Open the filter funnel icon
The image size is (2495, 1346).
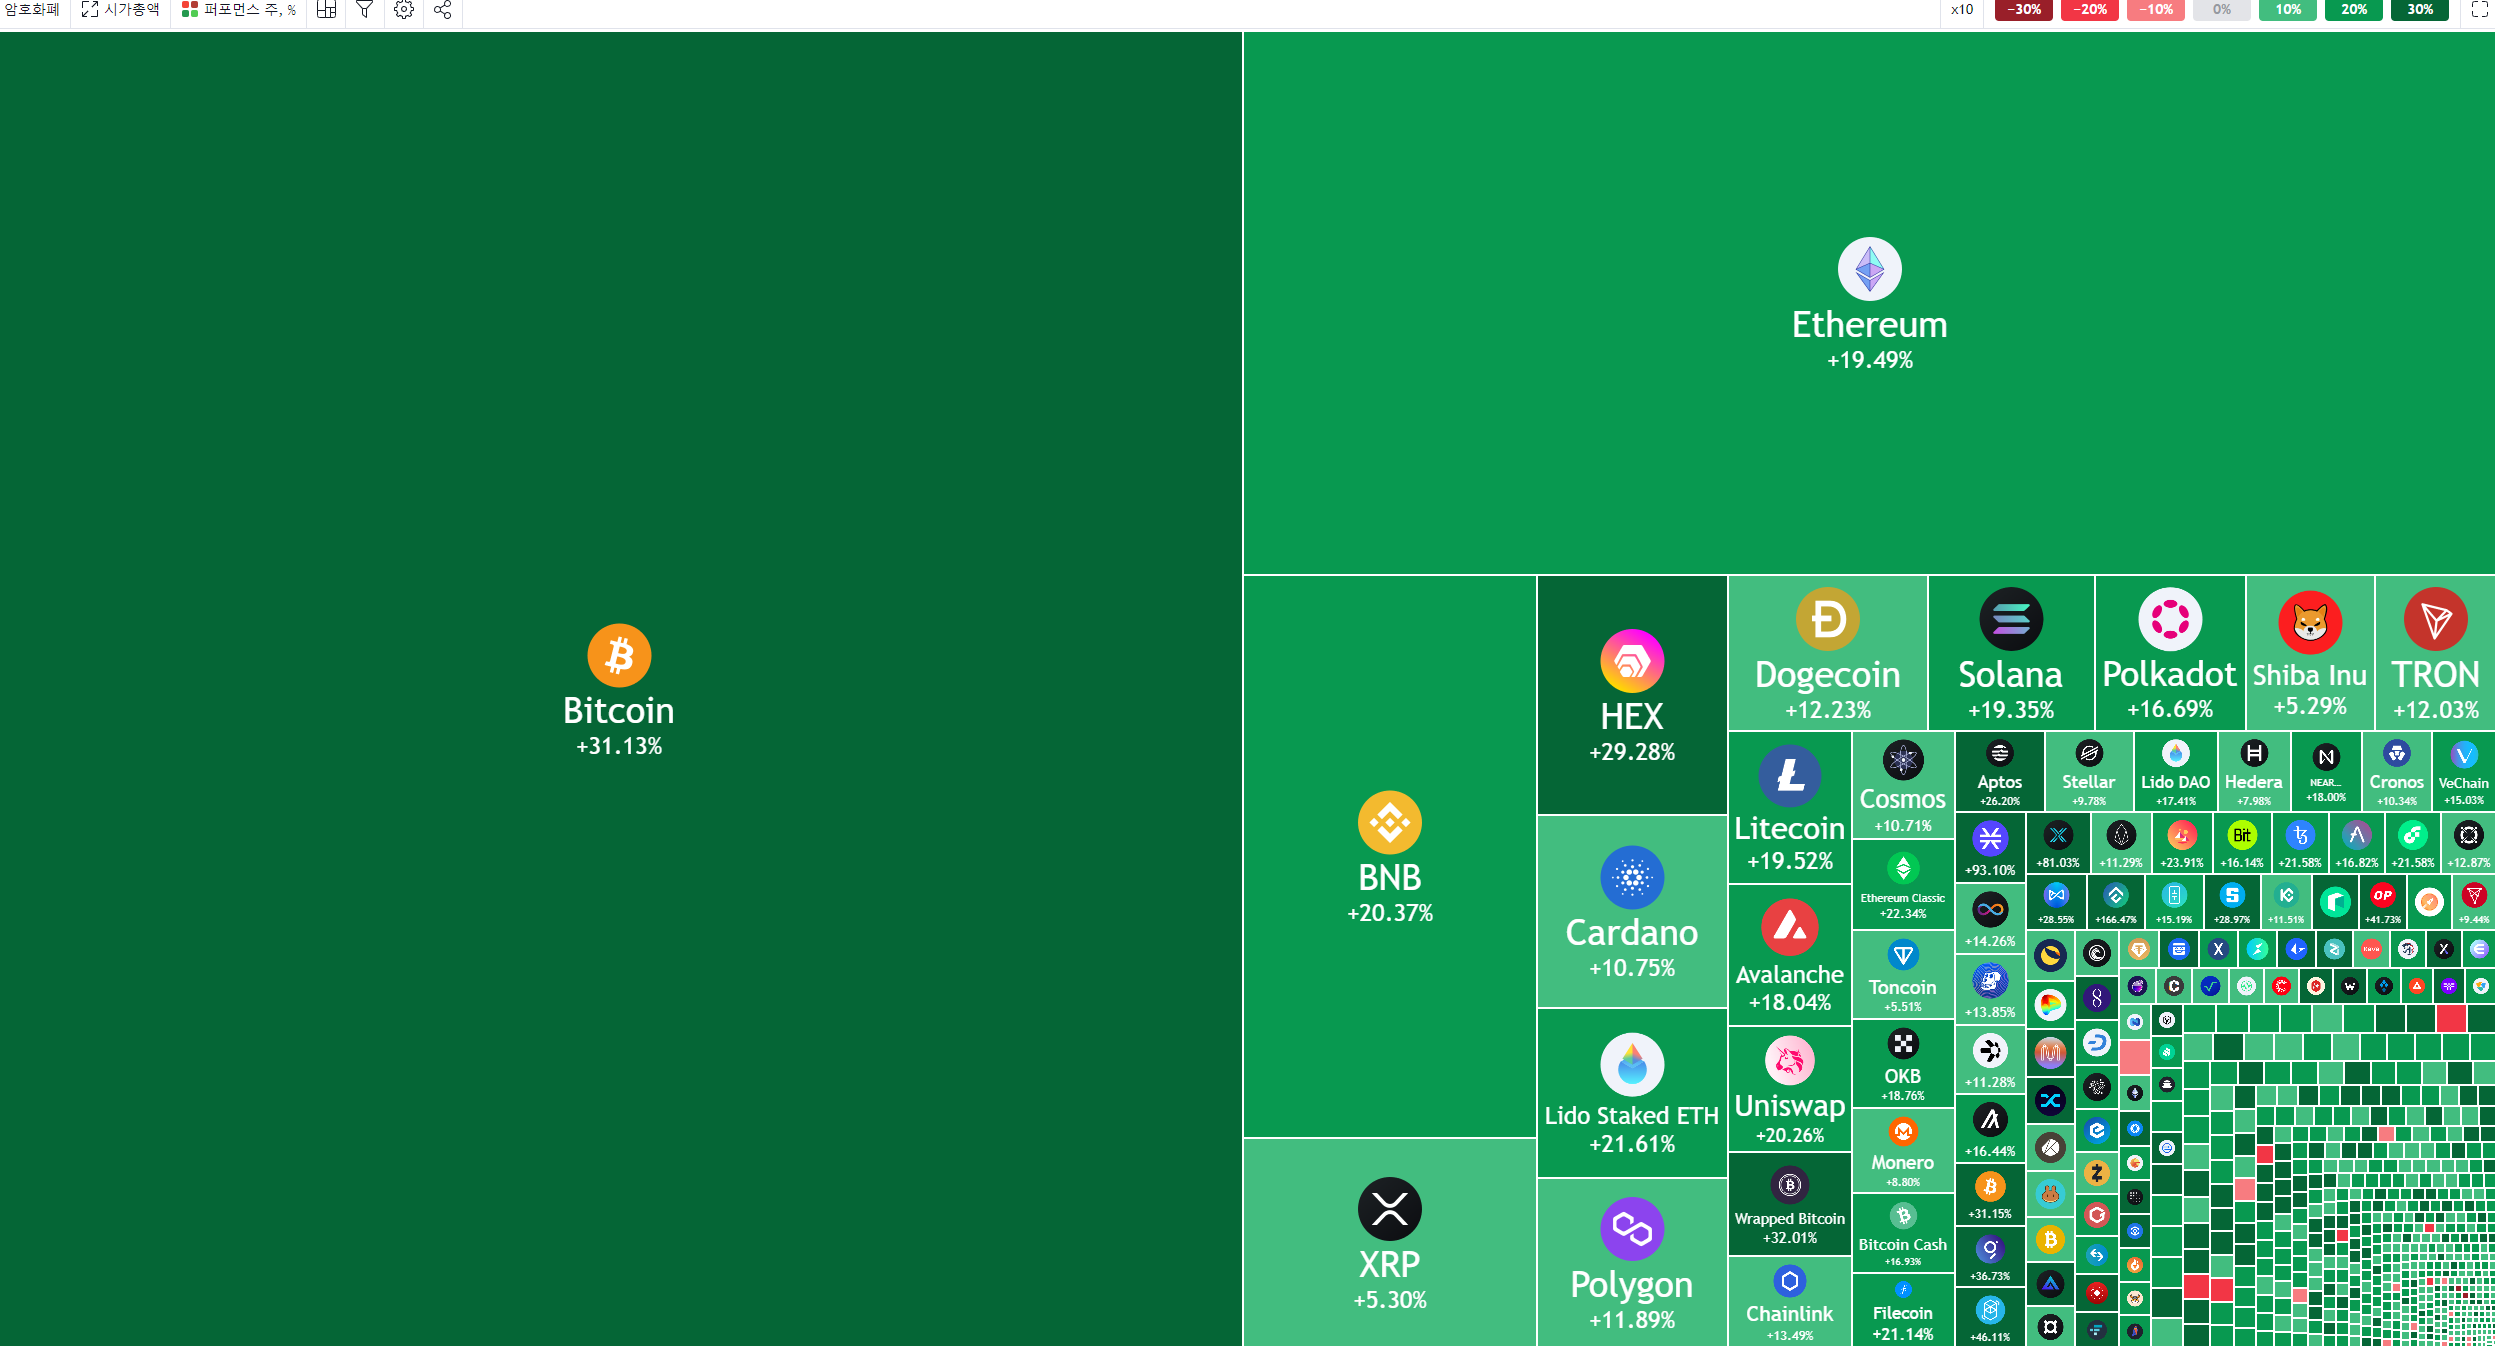(365, 10)
